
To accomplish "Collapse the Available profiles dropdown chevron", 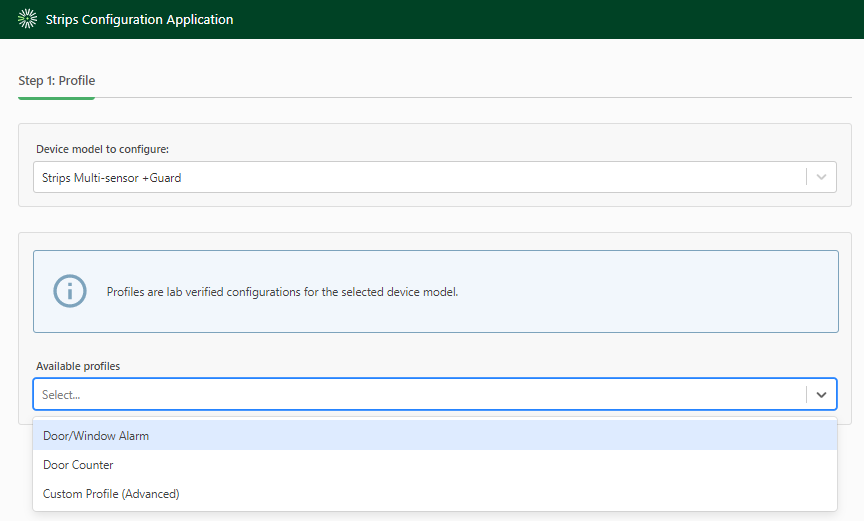I will point(821,394).
